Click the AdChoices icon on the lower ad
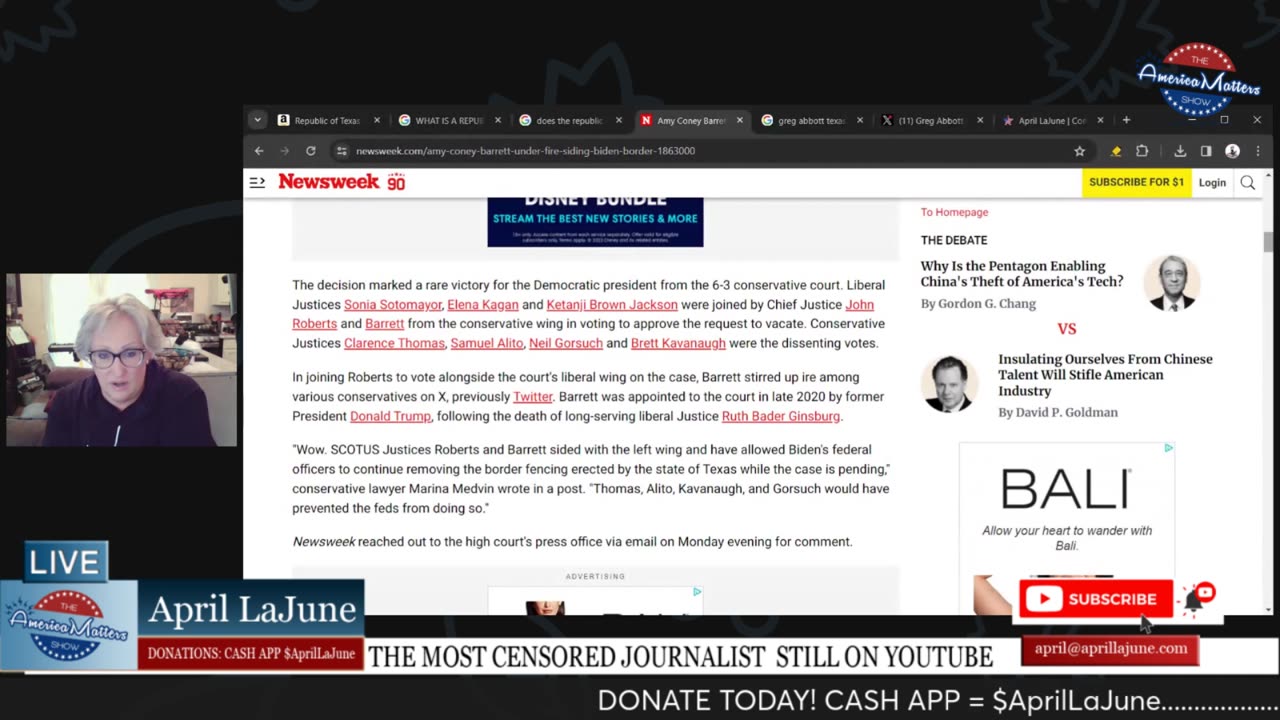The image size is (1280, 720). coord(697,592)
